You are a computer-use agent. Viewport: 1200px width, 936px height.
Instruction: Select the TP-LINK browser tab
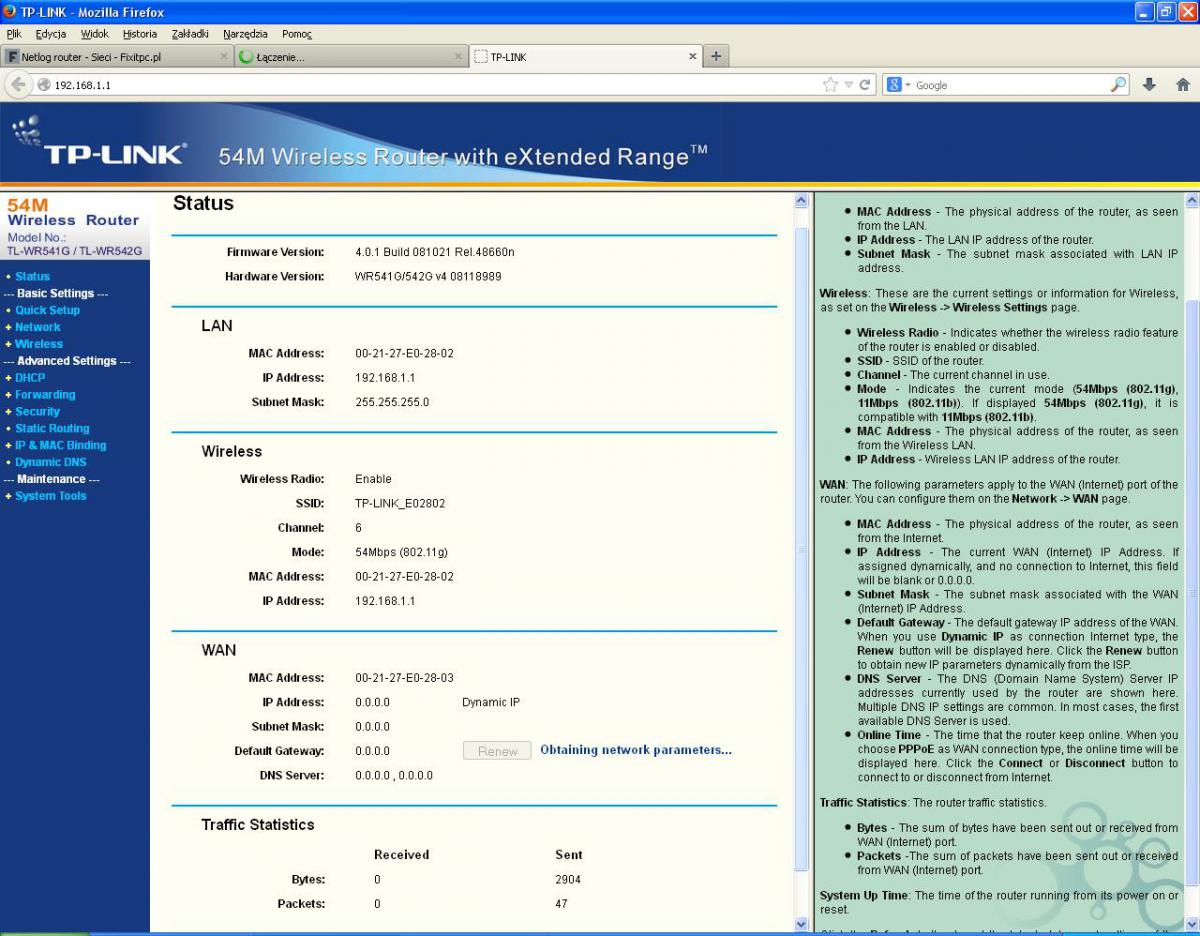(x=585, y=57)
